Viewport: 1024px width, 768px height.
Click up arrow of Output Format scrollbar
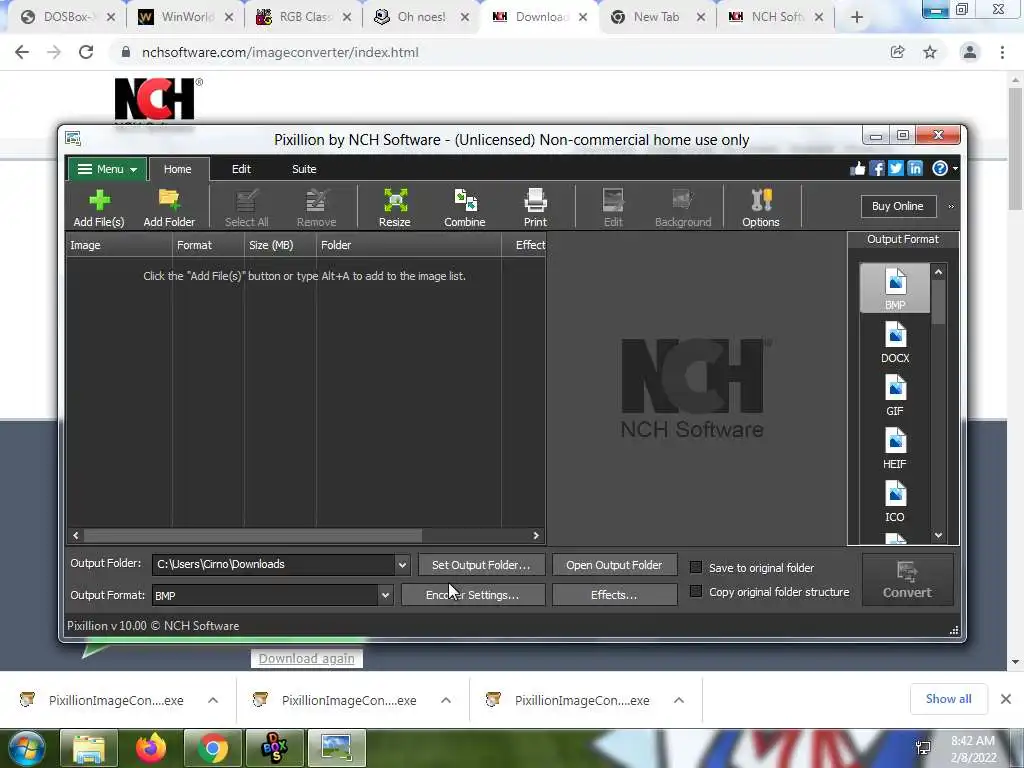(x=938, y=272)
